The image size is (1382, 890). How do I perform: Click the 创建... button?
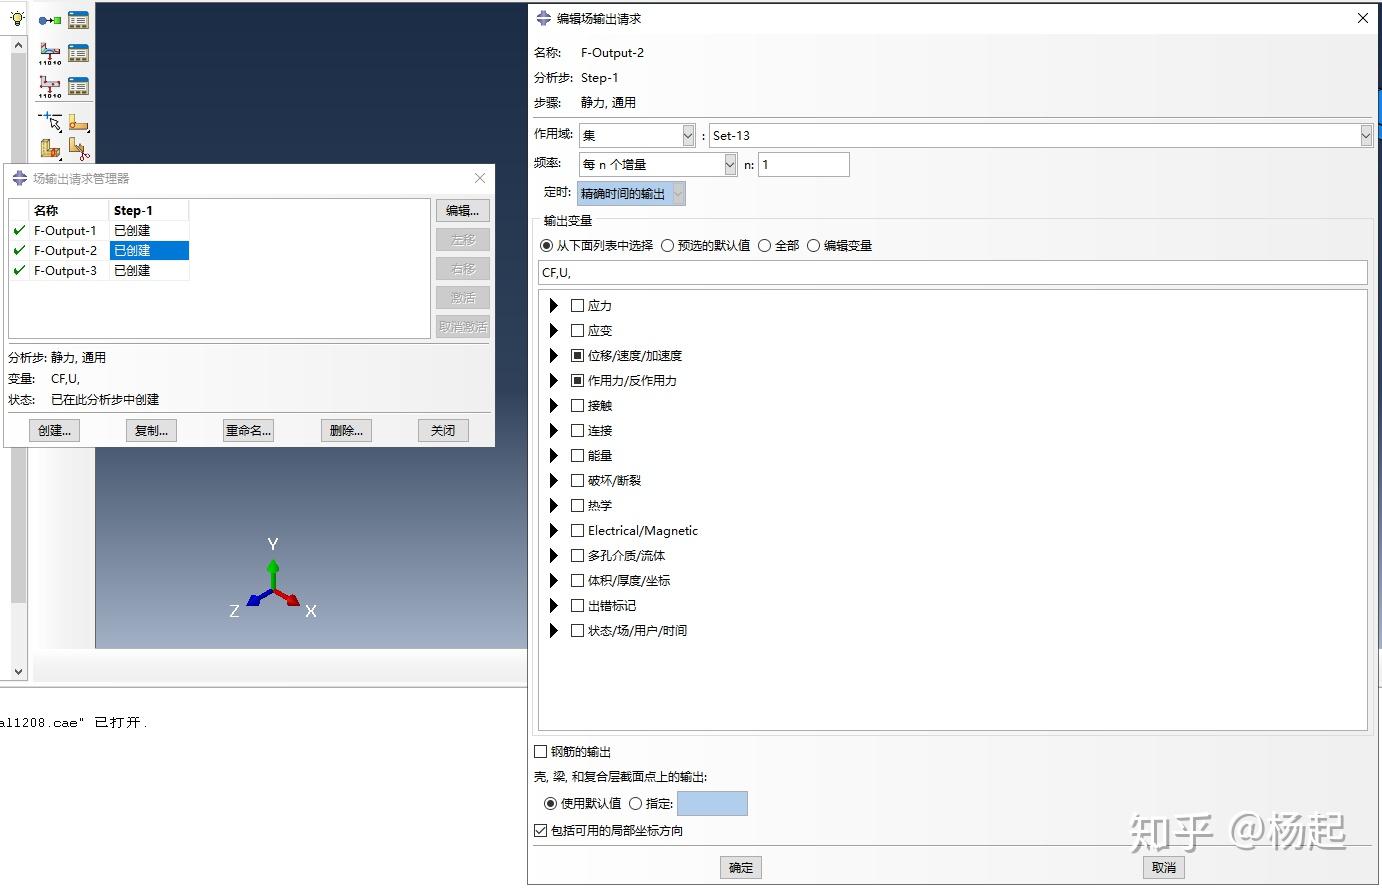(54, 430)
